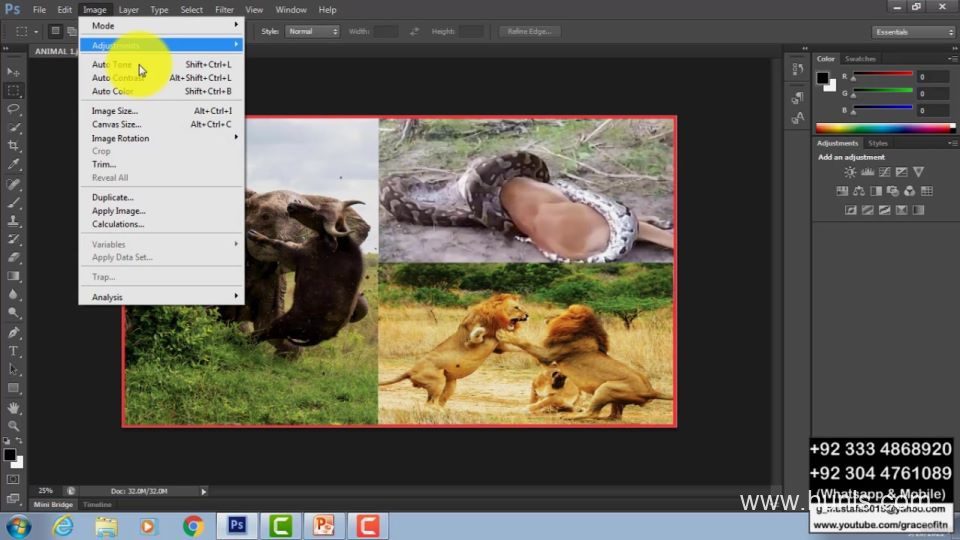The image size is (960, 540).
Task: Select the Horizontal Type tool
Action: click(x=13, y=351)
